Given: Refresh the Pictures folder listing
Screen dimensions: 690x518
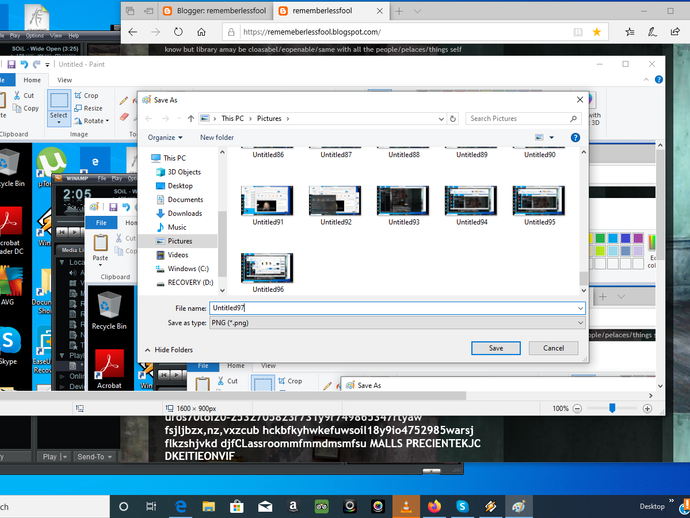Looking at the screenshot, I should pos(453,119).
